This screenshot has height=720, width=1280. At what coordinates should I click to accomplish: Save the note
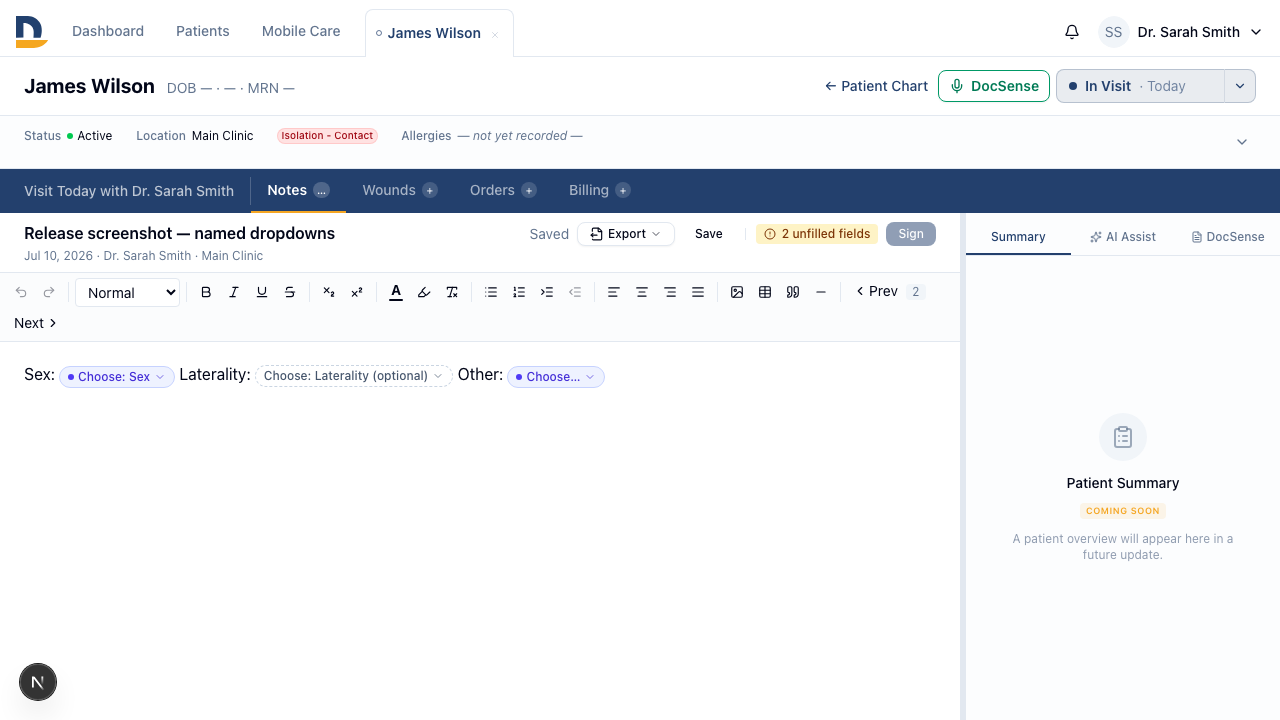pyautogui.click(x=709, y=234)
